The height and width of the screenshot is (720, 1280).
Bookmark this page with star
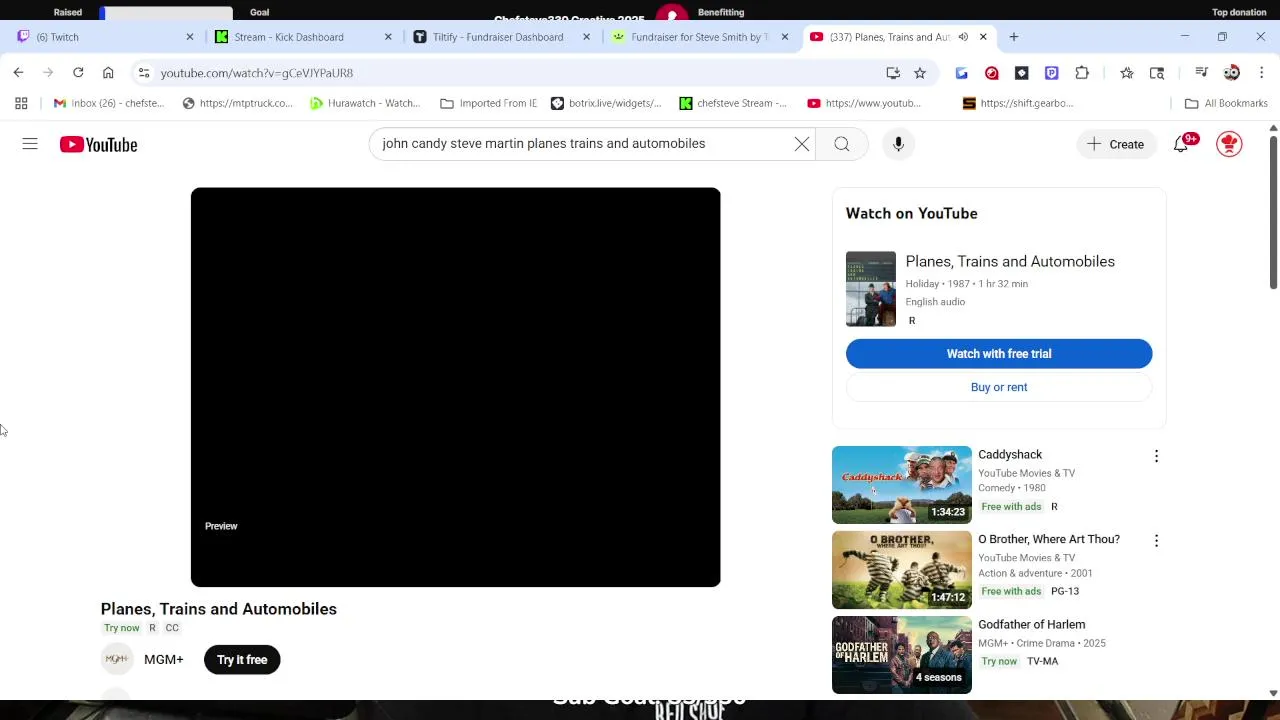(x=920, y=73)
